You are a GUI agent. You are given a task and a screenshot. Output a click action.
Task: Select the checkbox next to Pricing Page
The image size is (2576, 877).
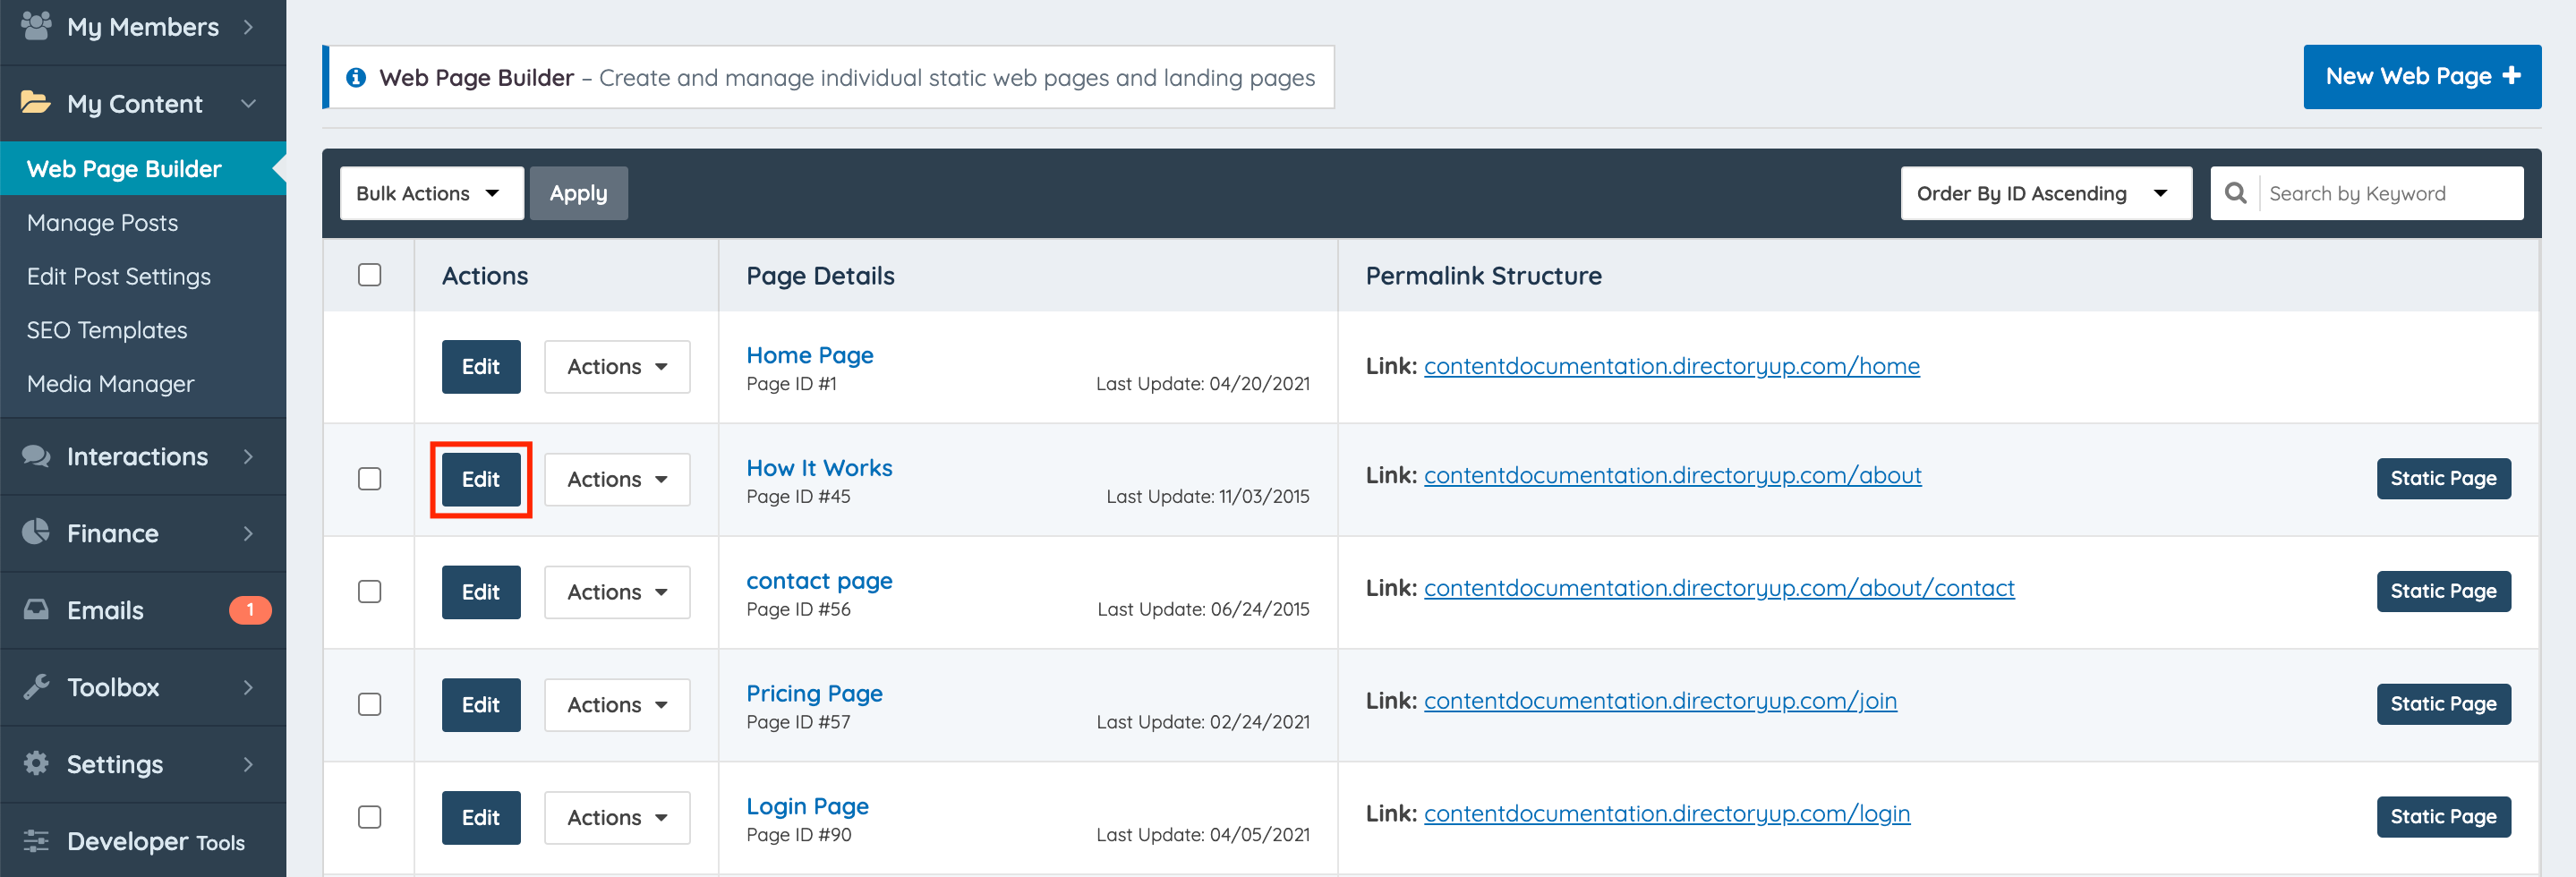(369, 705)
